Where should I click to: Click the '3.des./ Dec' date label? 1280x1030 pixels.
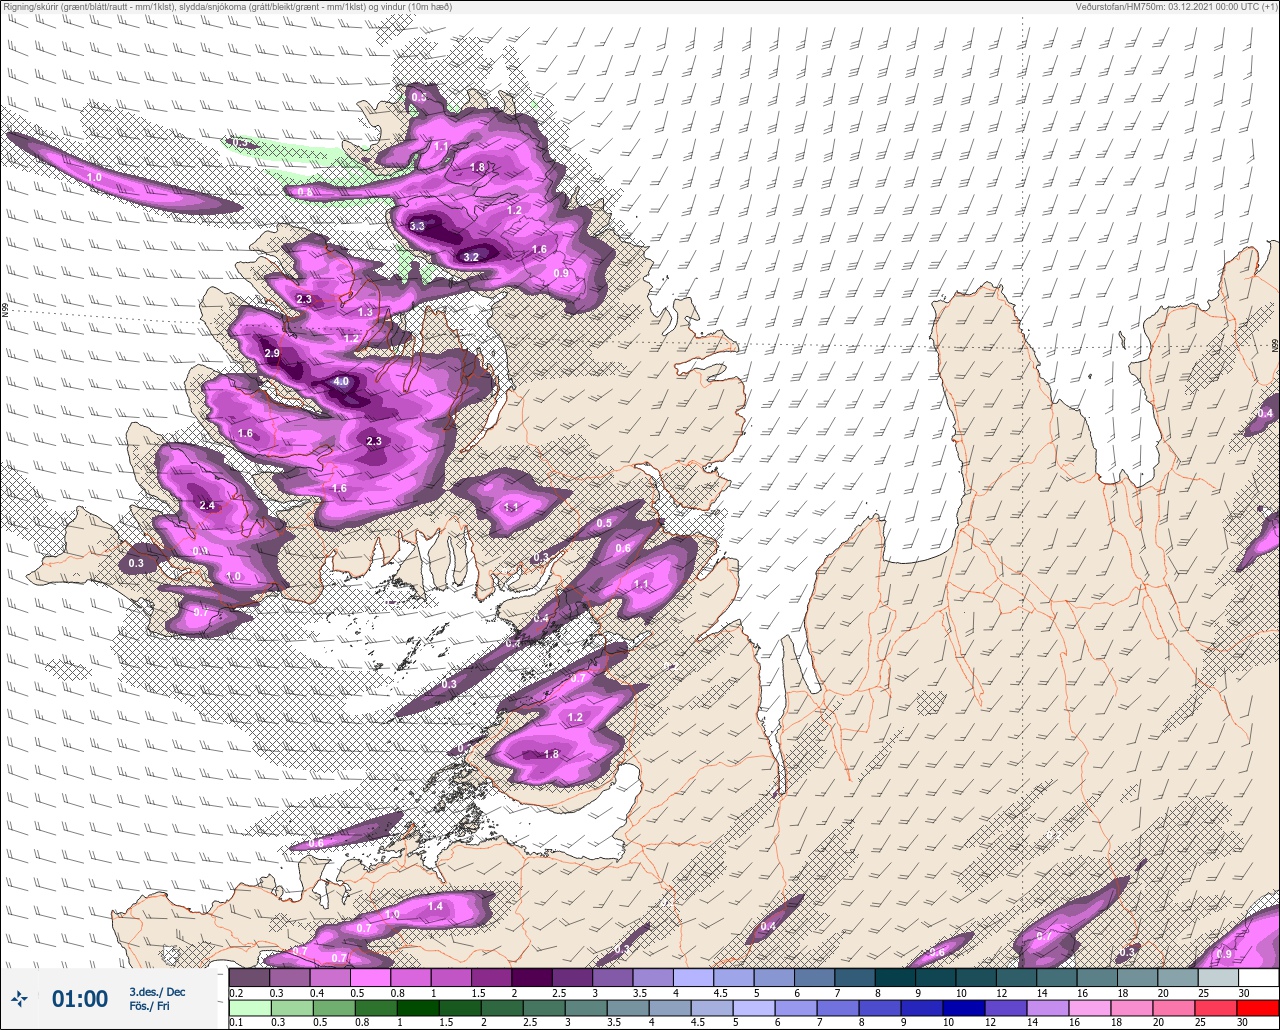pos(157,992)
